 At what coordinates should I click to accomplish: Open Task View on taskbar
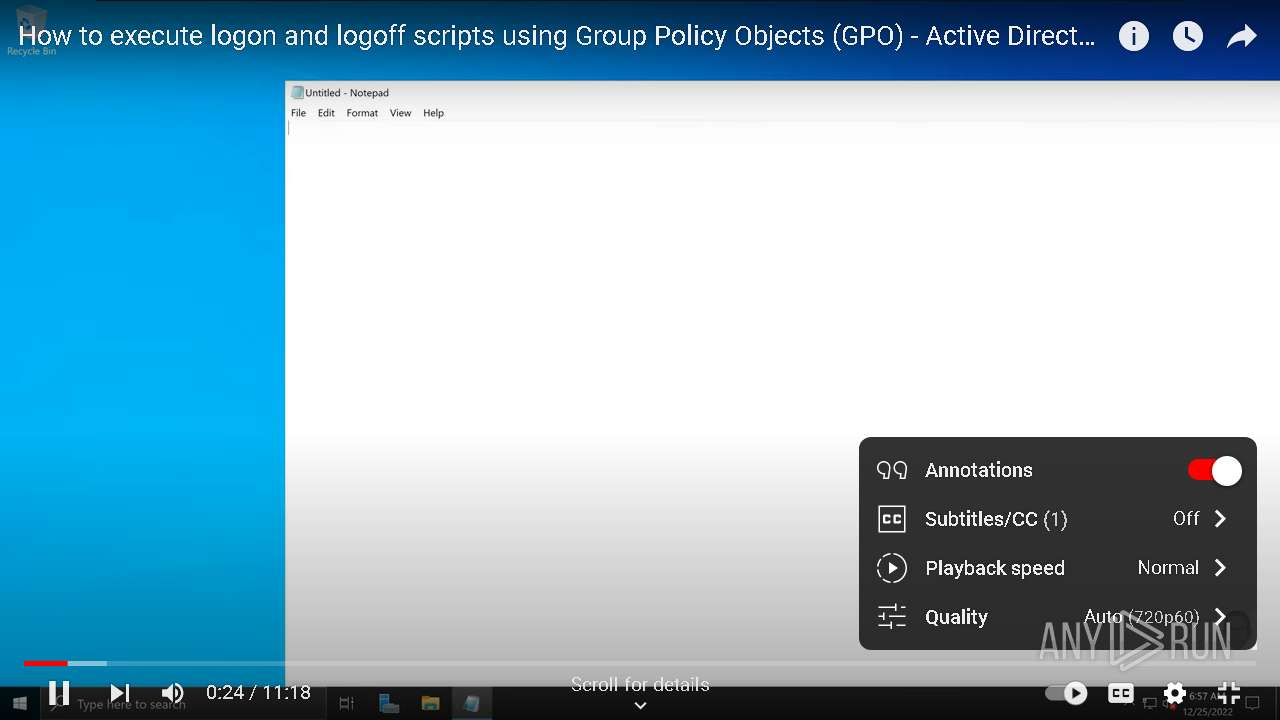point(347,704)
